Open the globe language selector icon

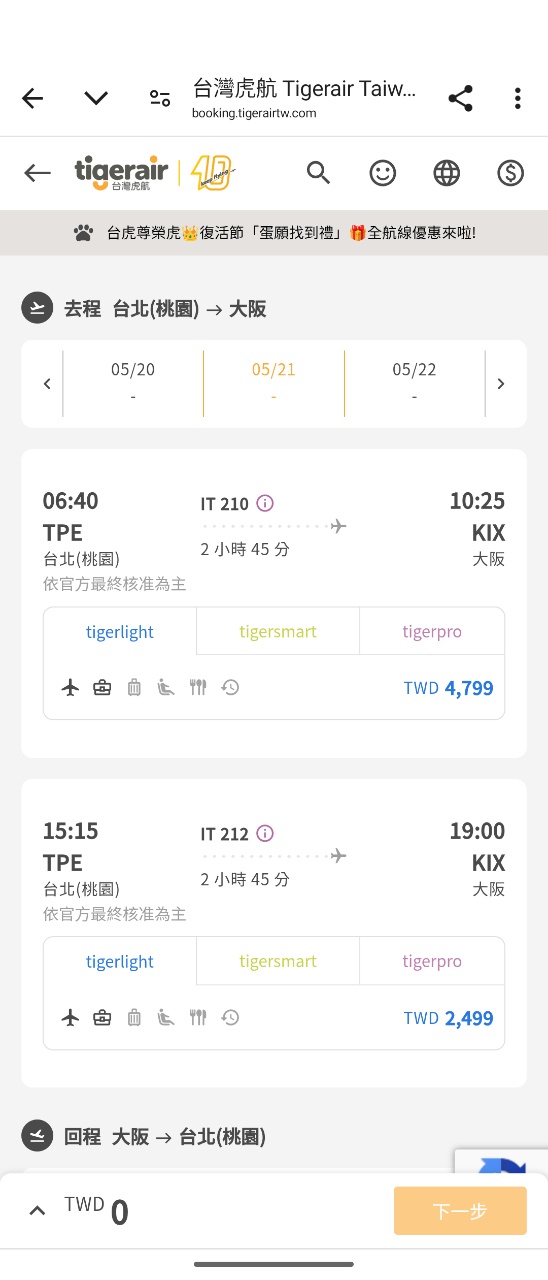[446, 173]
